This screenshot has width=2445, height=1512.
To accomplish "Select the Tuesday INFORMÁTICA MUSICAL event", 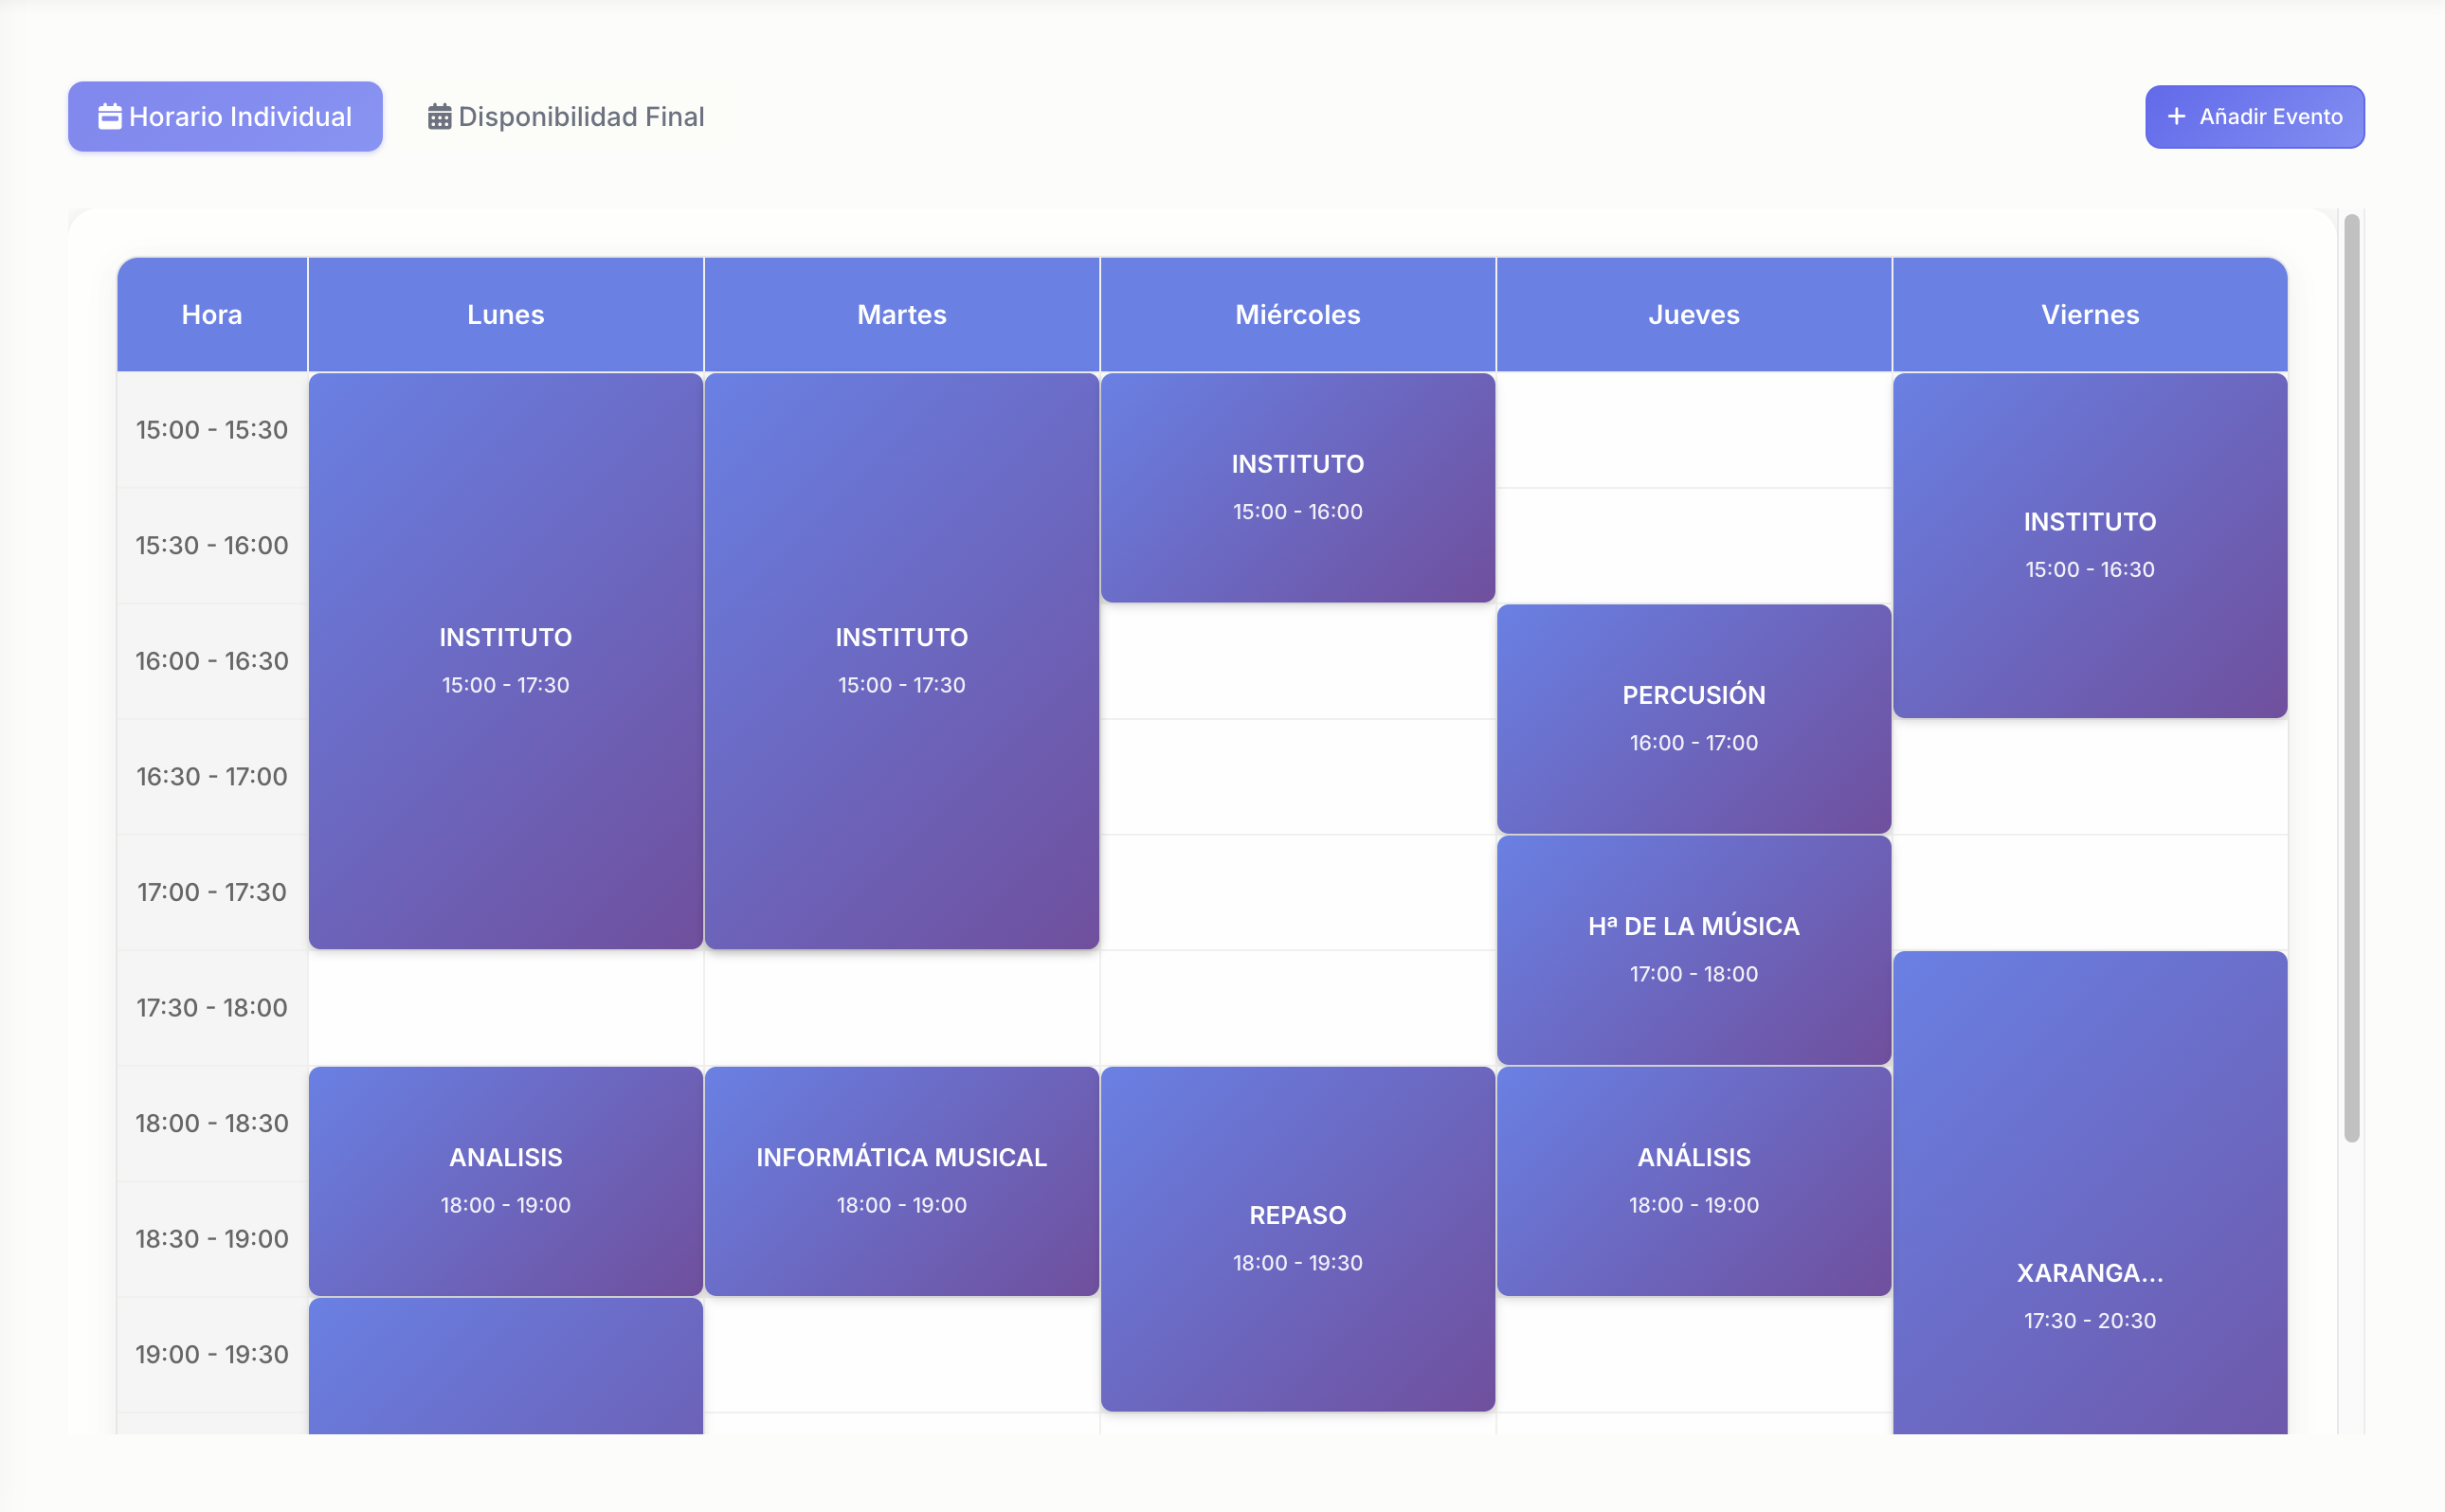I will click(x=900, y=1180).
